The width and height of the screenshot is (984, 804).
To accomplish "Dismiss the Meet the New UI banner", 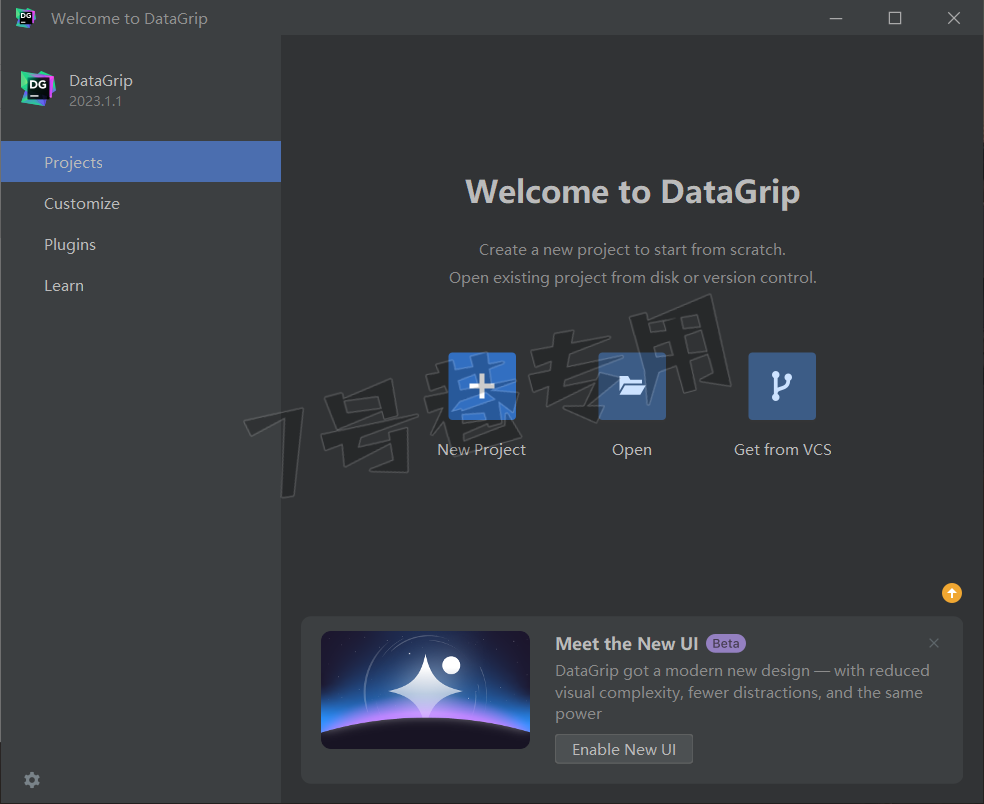I will tap(934, 643).
